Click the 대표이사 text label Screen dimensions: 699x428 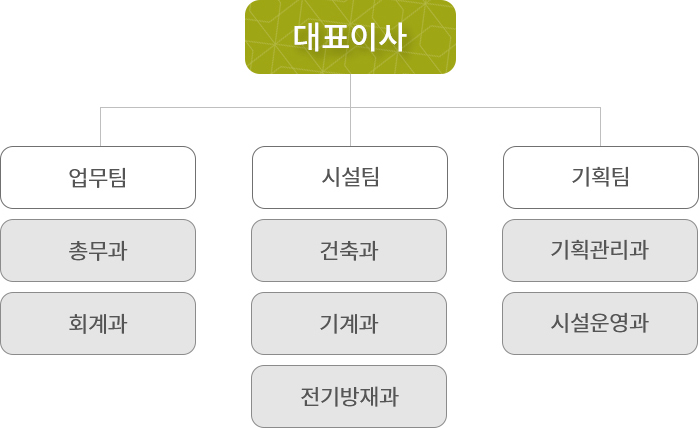350,37
